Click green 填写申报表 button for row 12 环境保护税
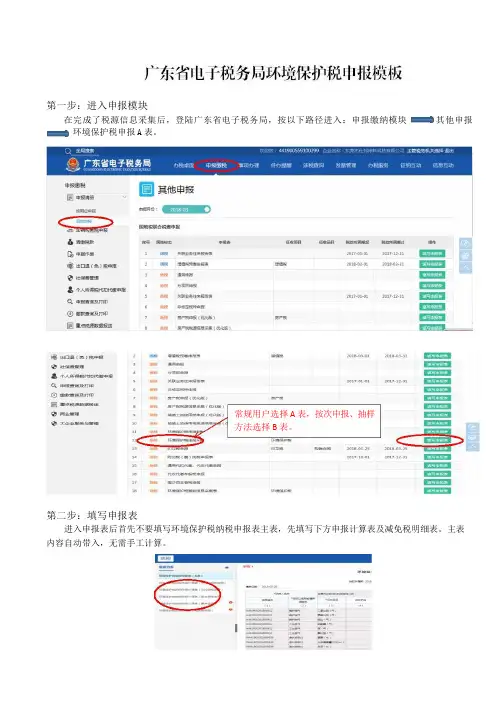 pos(437,440)
